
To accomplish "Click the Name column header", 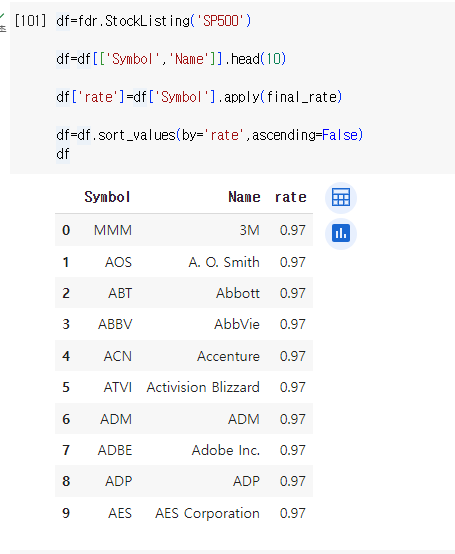I will 244,197.
